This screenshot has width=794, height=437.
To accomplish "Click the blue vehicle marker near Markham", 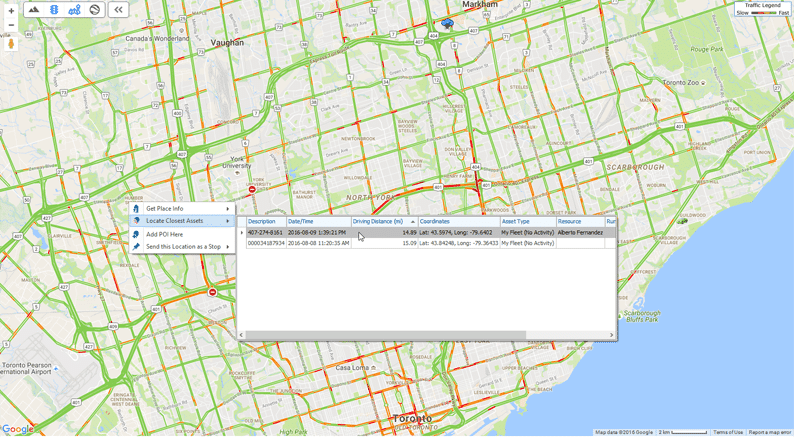I will 447,23.
